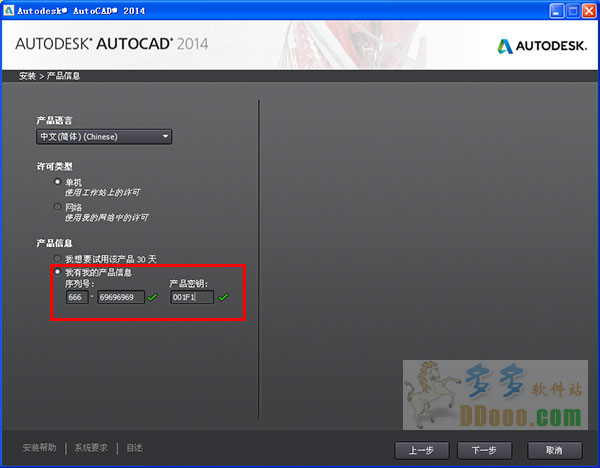Screen dimensions: 600x468
Task: Click the 产品语言 label text
Action: click(54, 121)
